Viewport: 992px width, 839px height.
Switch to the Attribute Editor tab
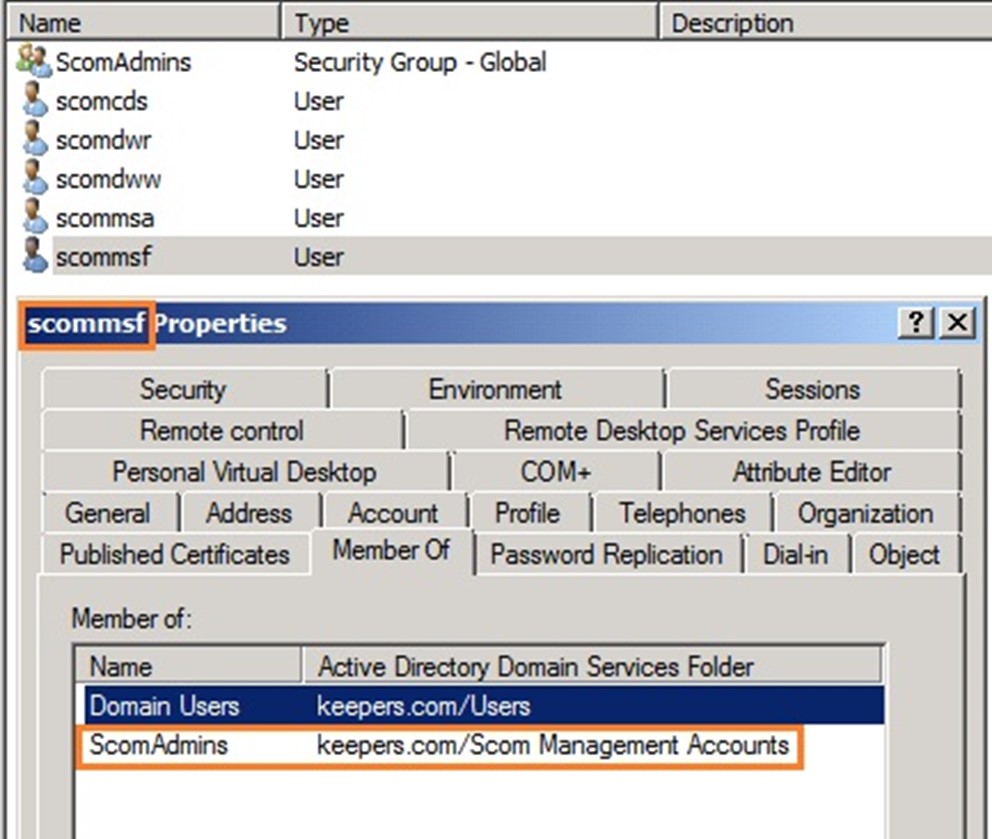(811, 472)
